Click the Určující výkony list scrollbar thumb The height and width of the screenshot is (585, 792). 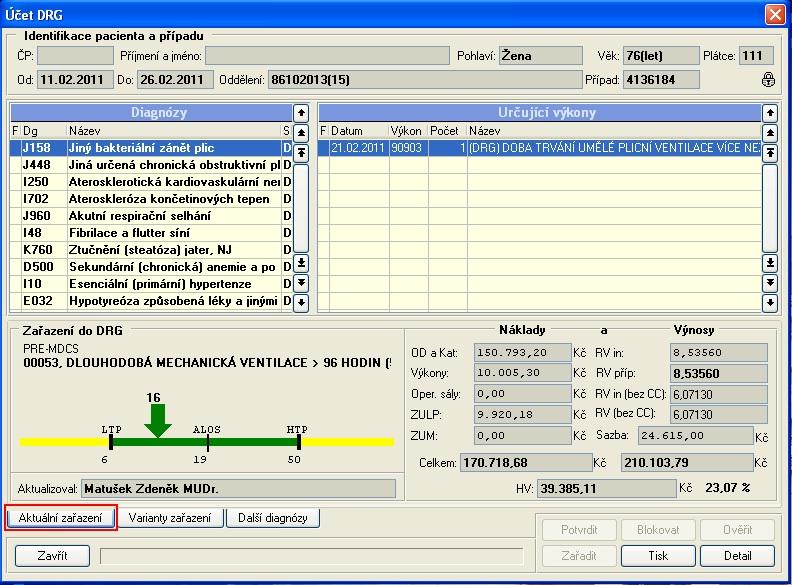click(770, 208)
